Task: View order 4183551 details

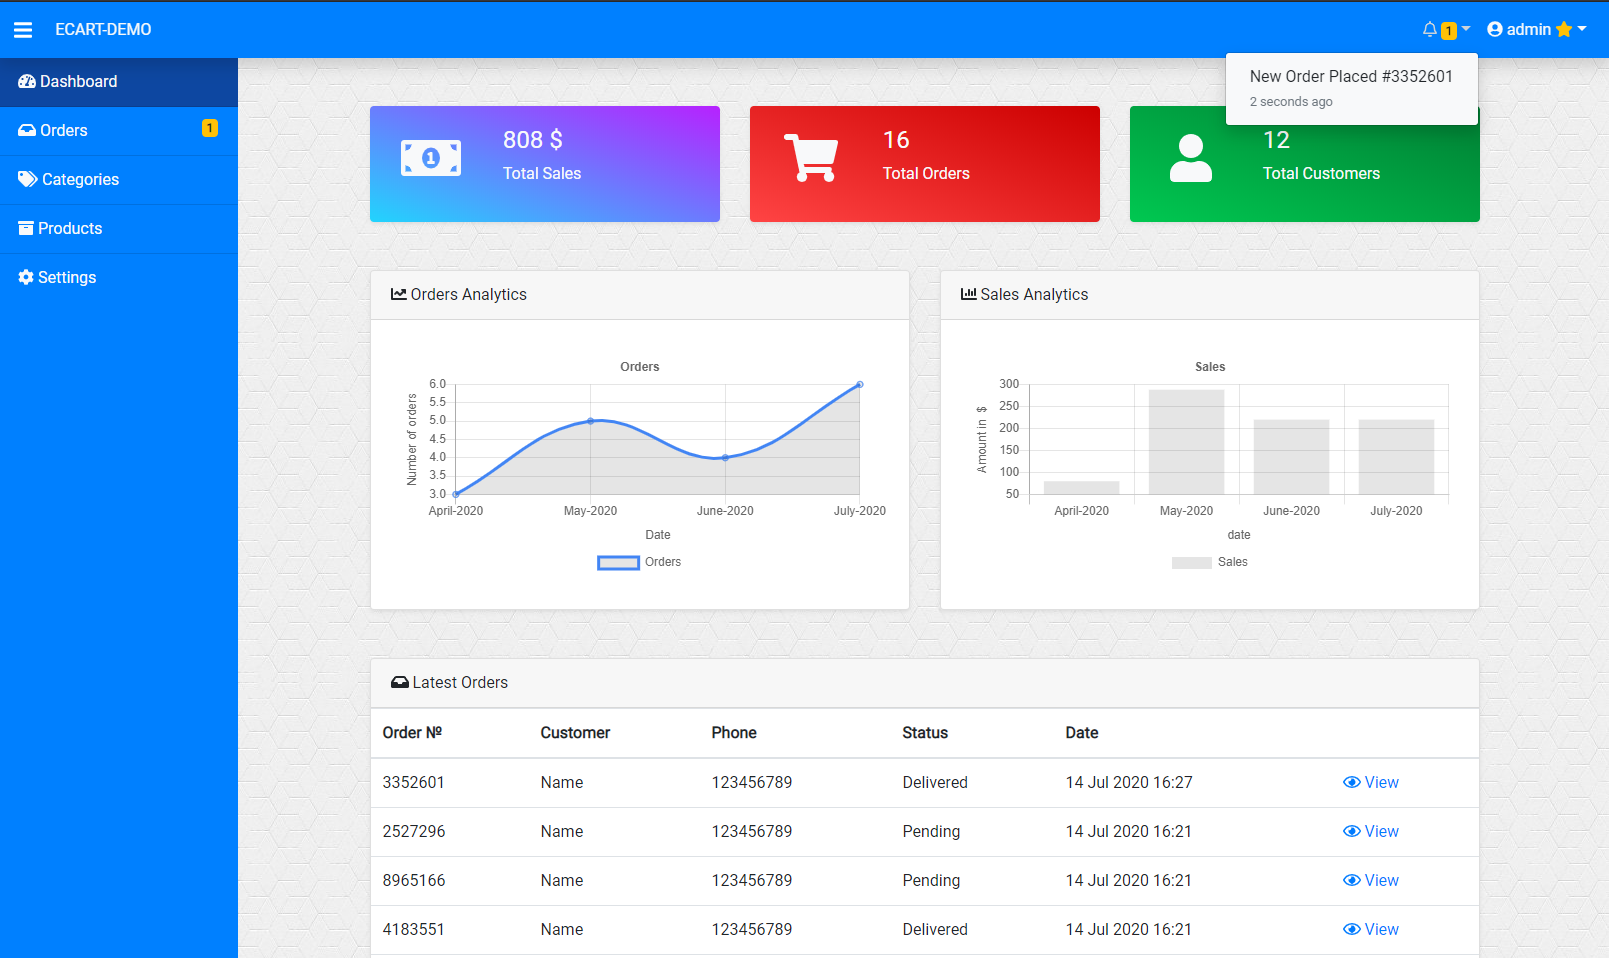Action: click(1371, 930)
